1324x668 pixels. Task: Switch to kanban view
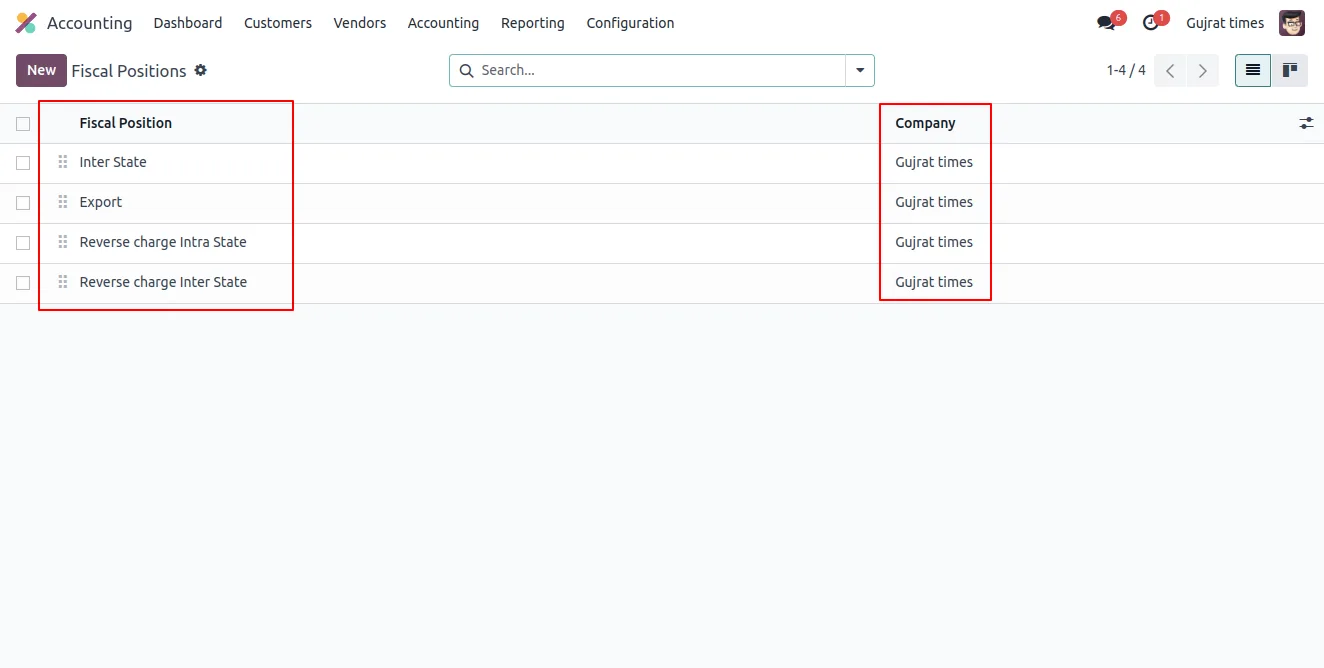pos(1290,70)
